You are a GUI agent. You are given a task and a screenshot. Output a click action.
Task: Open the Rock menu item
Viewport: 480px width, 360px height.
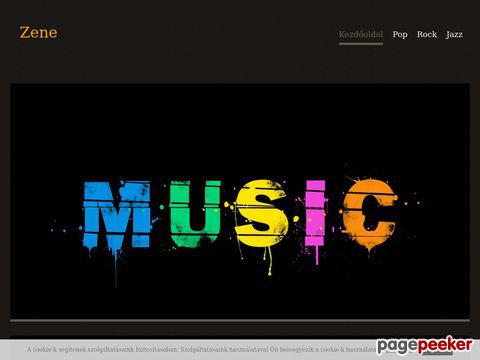click(427, 34)
